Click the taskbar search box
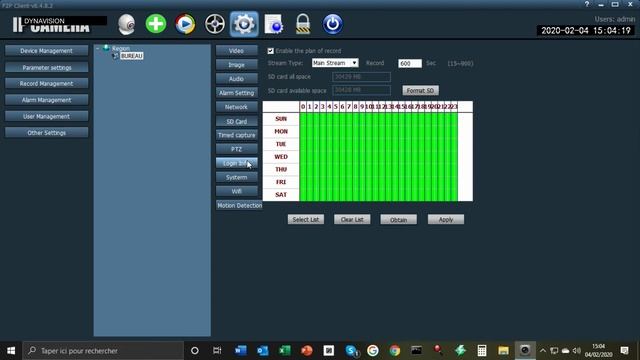This screenshot has height=360, width=640. click(103, 351)
